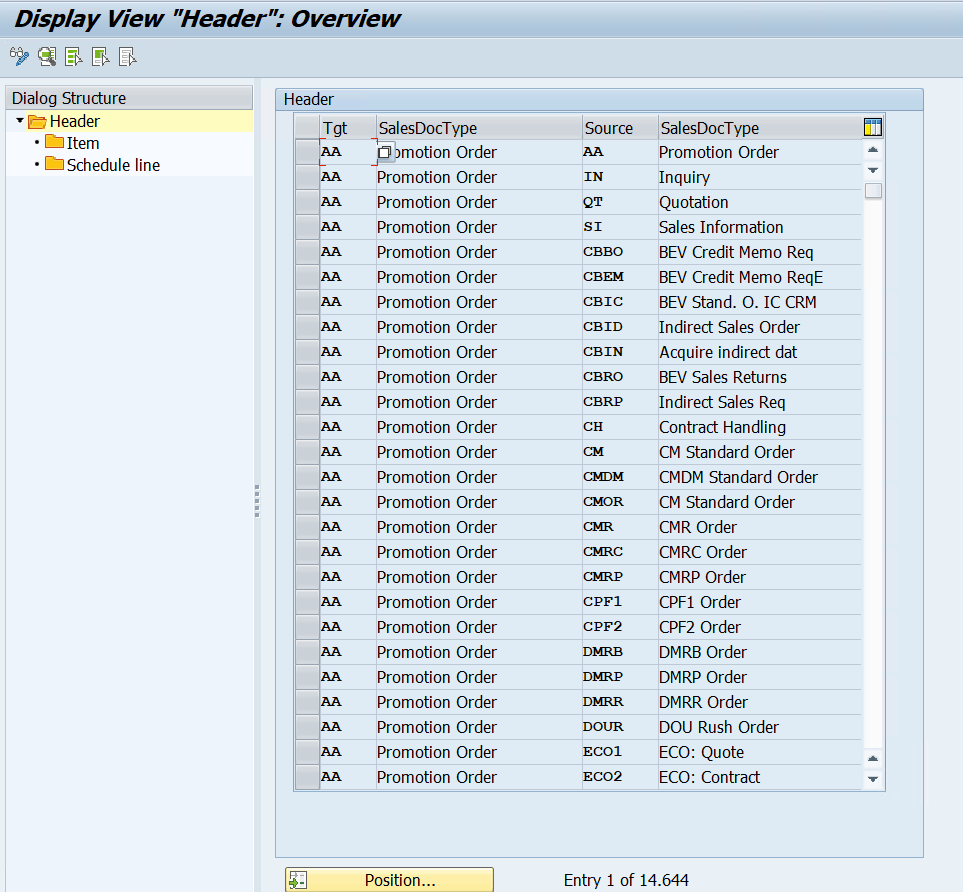This screenshot has width=963, height=892.
Task: Click the 'Indirect Sales Order' cell
Action: 759,327
